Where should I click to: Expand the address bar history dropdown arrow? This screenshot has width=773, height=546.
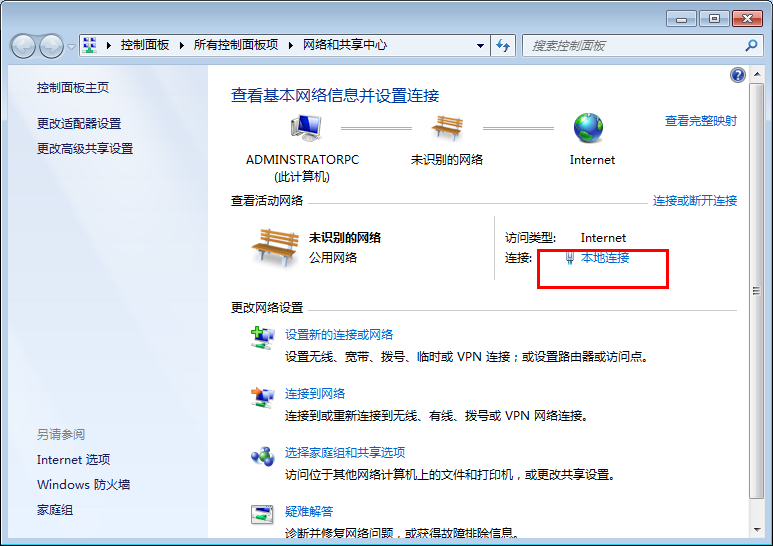coord(481,46)
